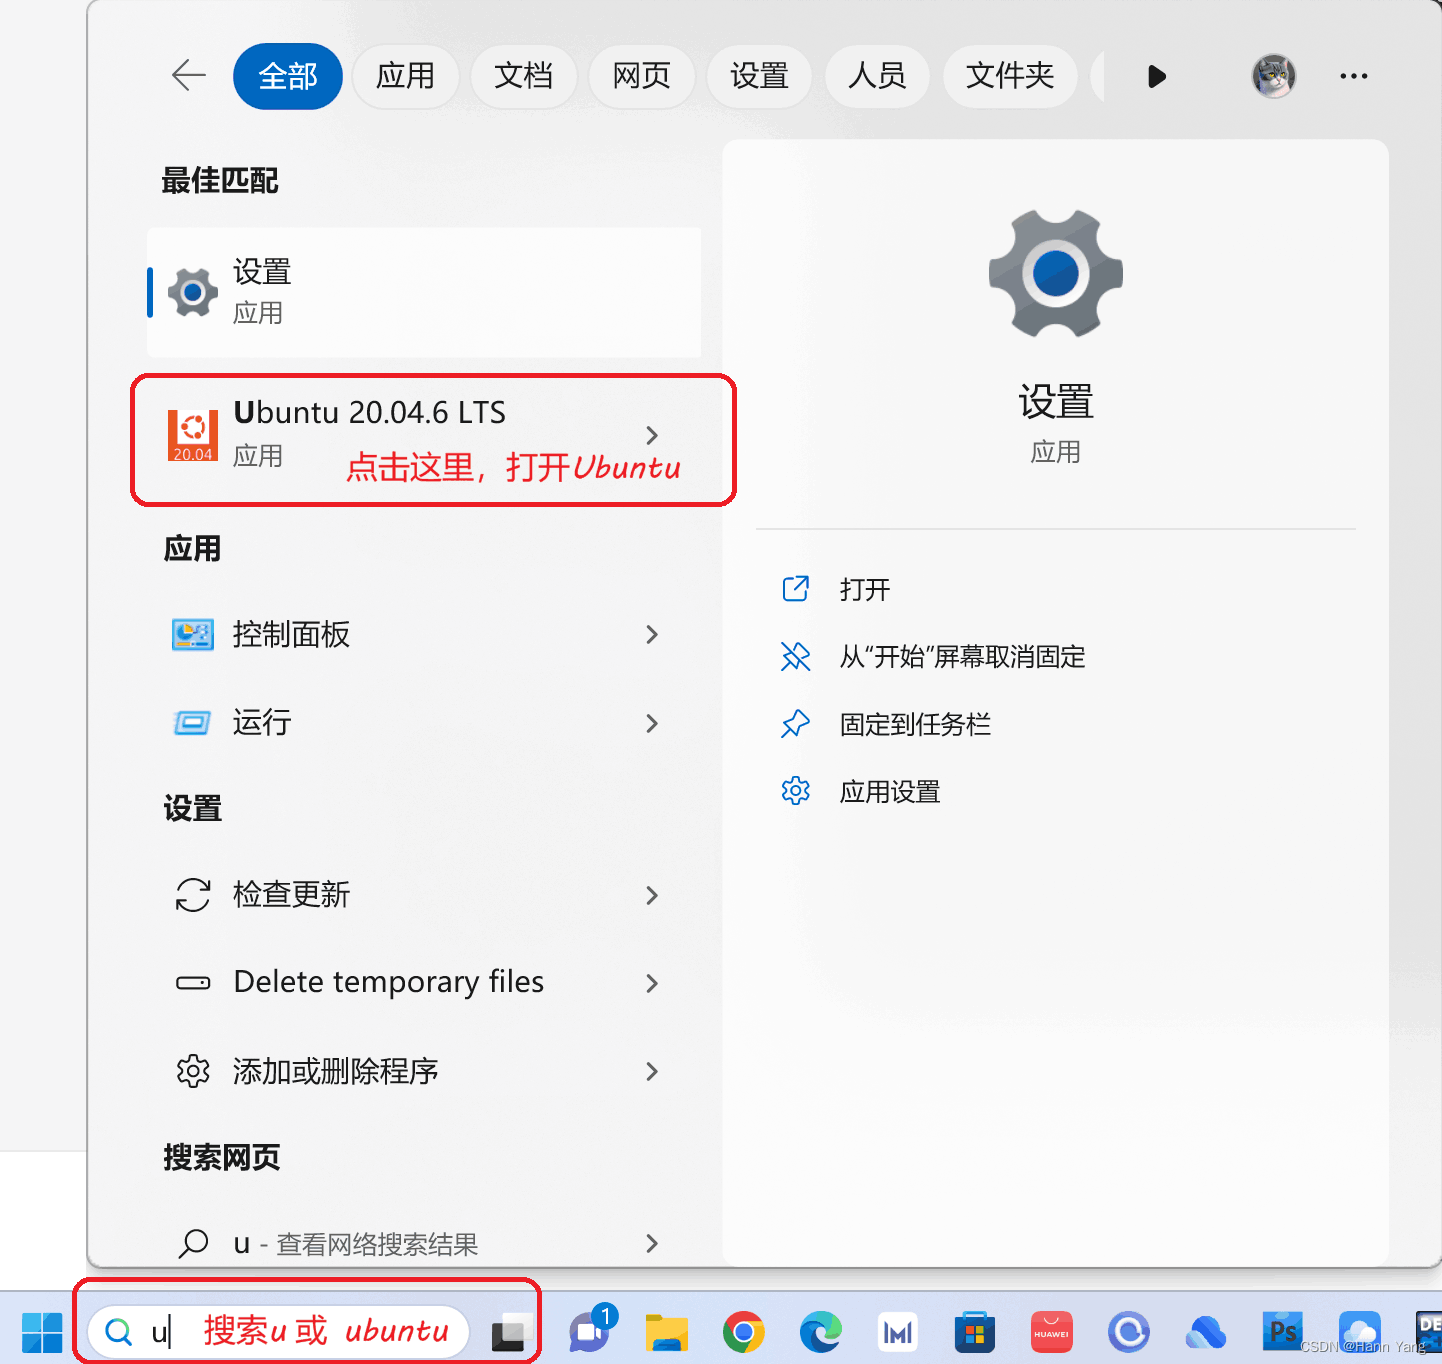
Task: Click the web search magnifier for u
Action: point(193,1243)
